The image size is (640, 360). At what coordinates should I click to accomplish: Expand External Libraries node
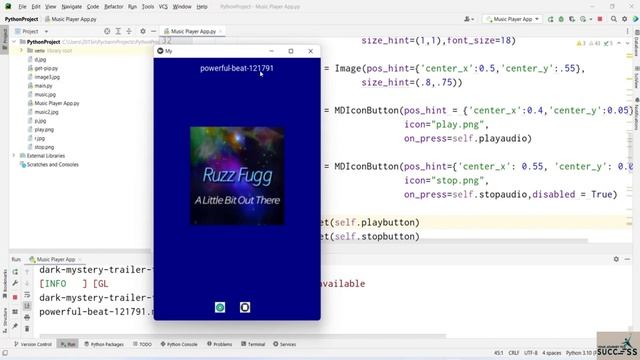click(x=14, y=156)
